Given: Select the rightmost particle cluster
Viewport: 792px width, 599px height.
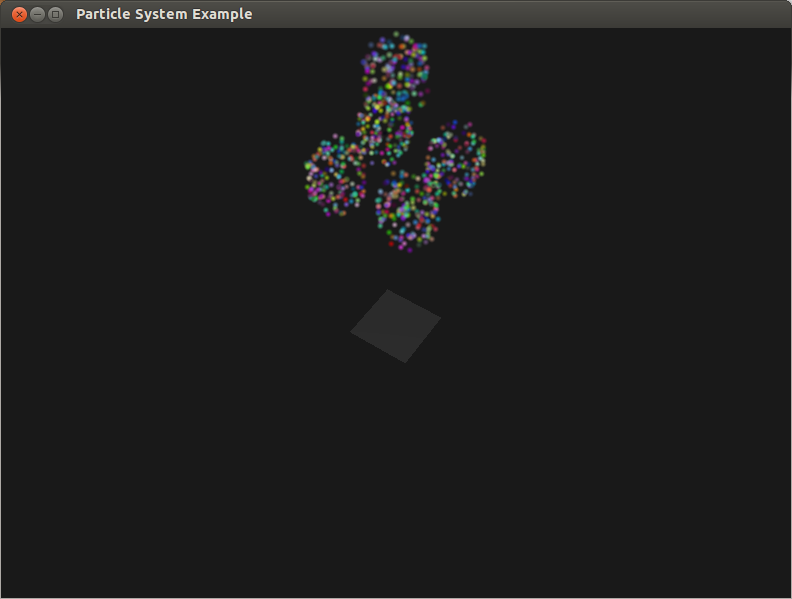Looking at the screenshot, I should [x=455, y=160].
